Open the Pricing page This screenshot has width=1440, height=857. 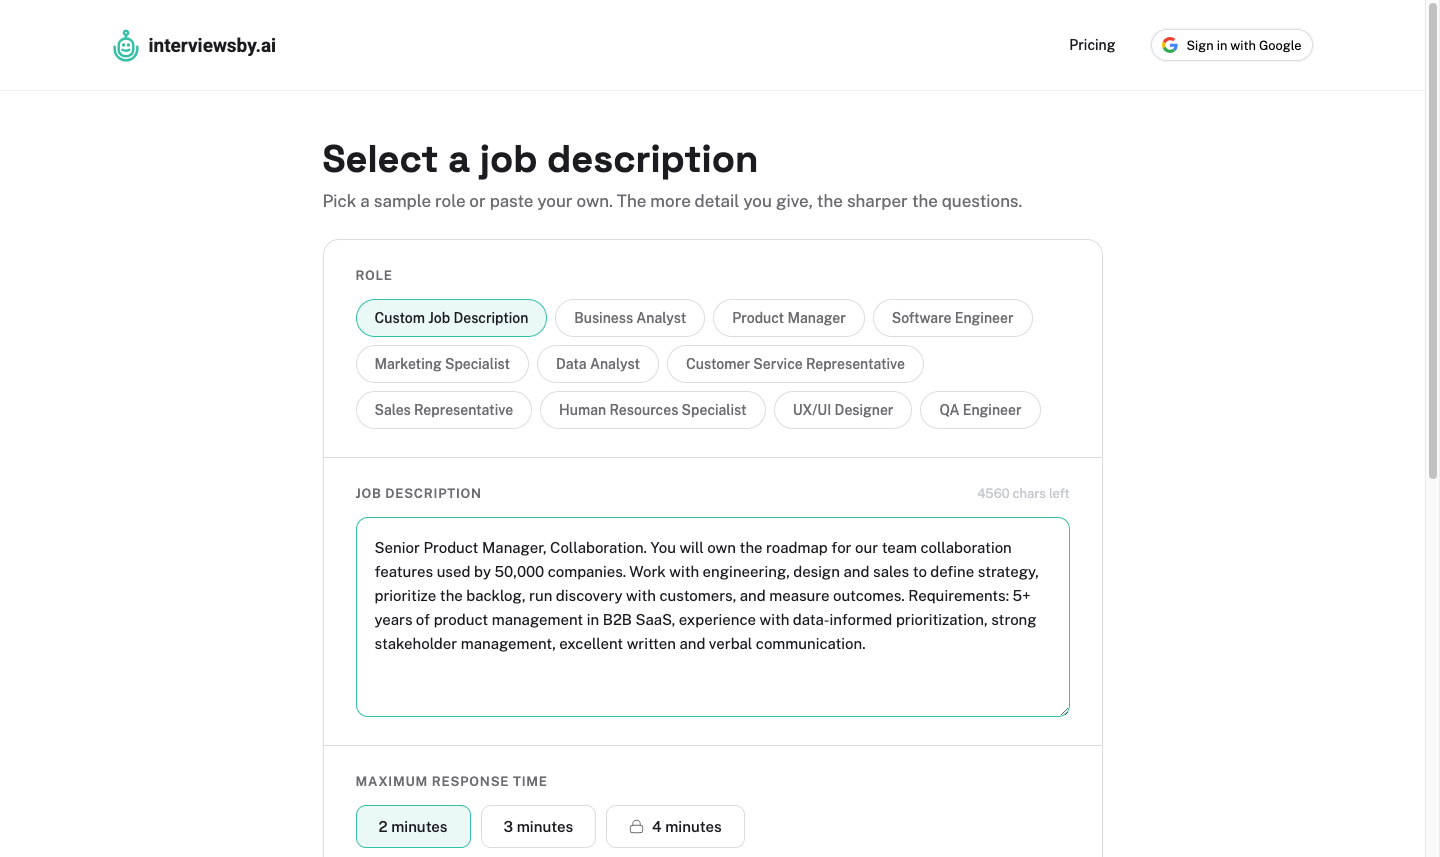click(1092, 45)
